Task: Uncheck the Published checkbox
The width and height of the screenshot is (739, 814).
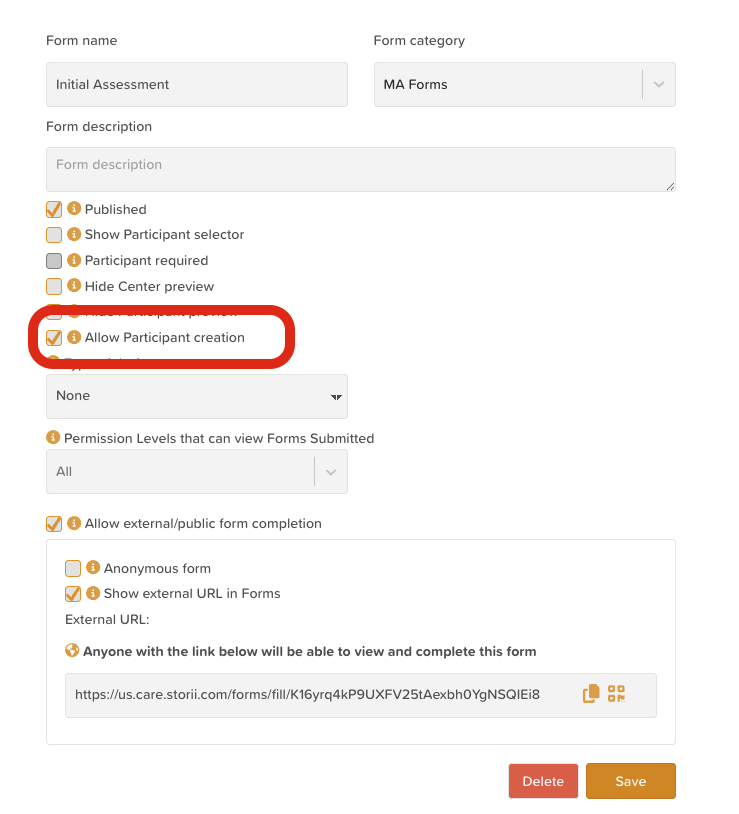Action: [54, 209]
